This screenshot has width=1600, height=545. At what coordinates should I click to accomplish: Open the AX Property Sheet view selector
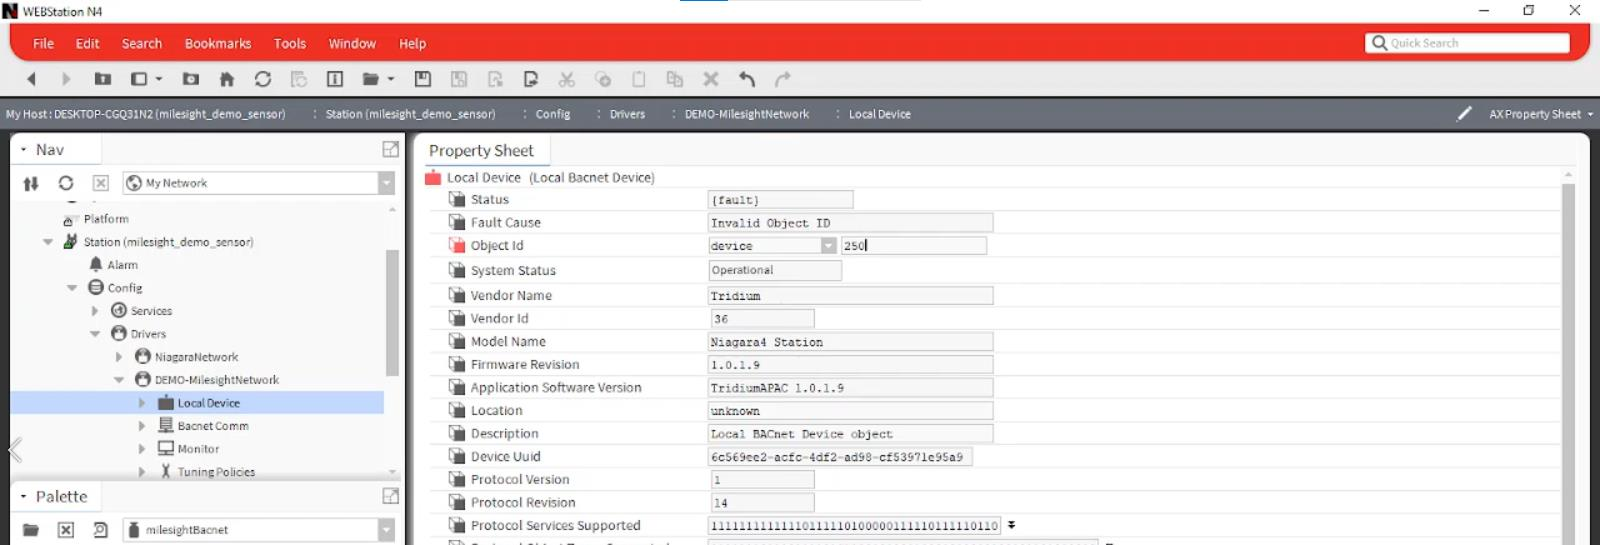[x=1540, y=114]
